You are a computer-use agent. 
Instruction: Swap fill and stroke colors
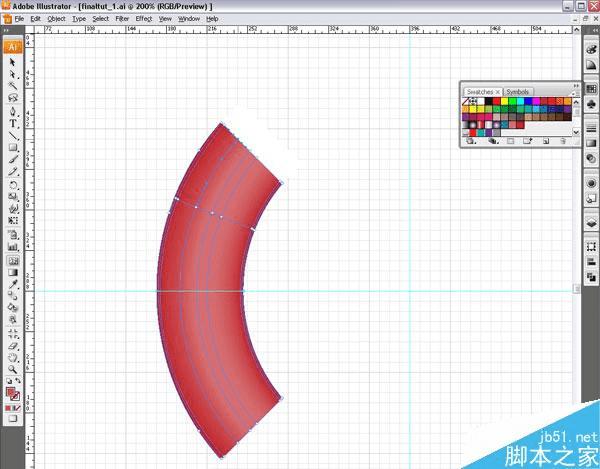click(17, 381)
